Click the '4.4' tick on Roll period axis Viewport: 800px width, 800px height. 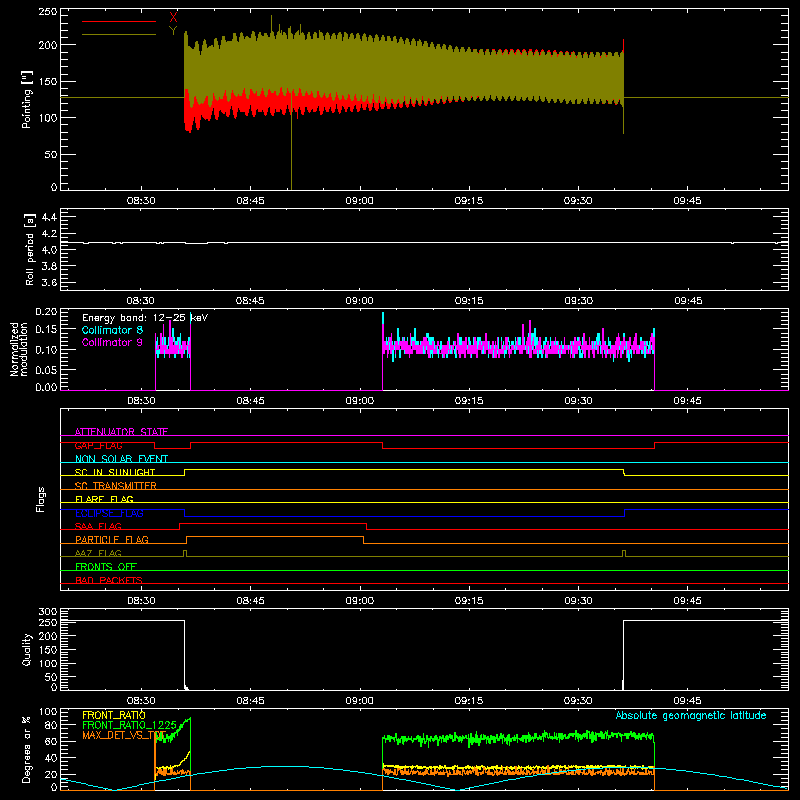(x=49, y=217)
